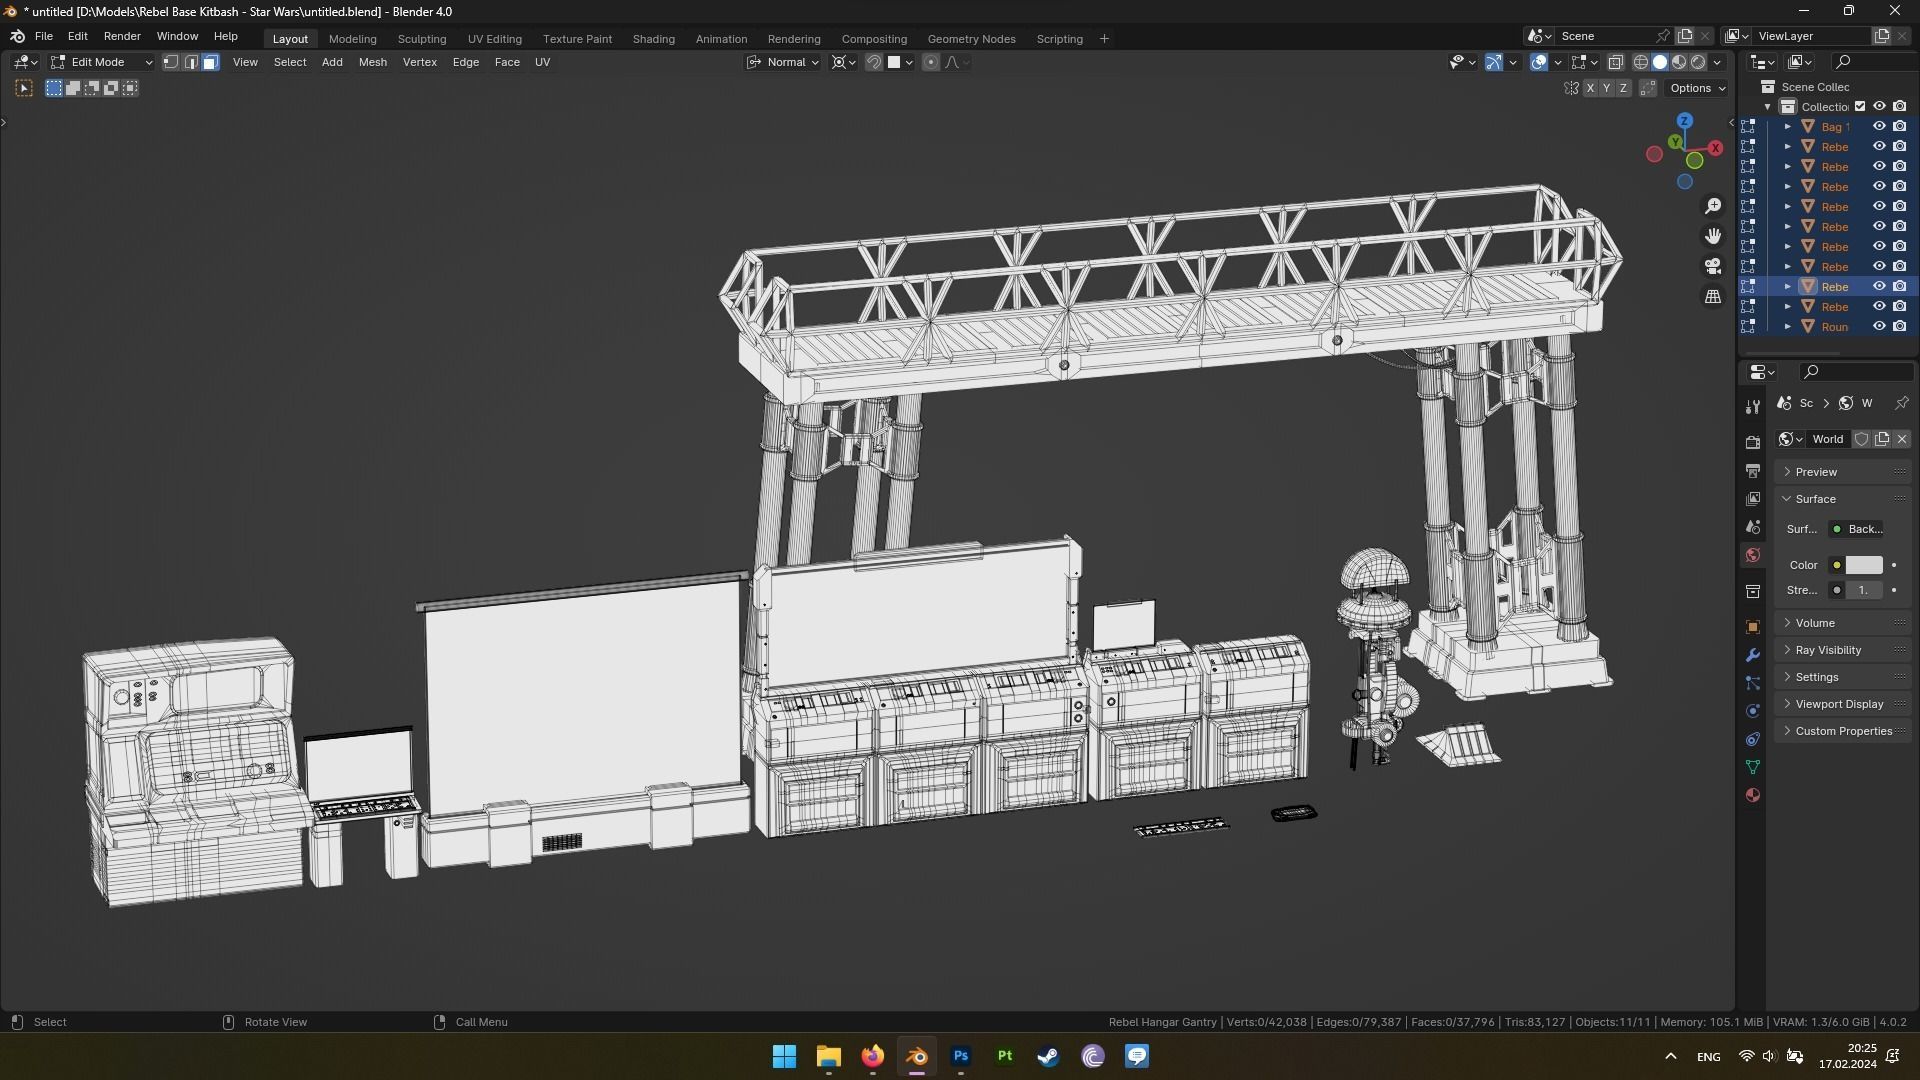Switch to Modeling workspace tab
This screenshot has height=1080, width=1920.
(352, 39)
